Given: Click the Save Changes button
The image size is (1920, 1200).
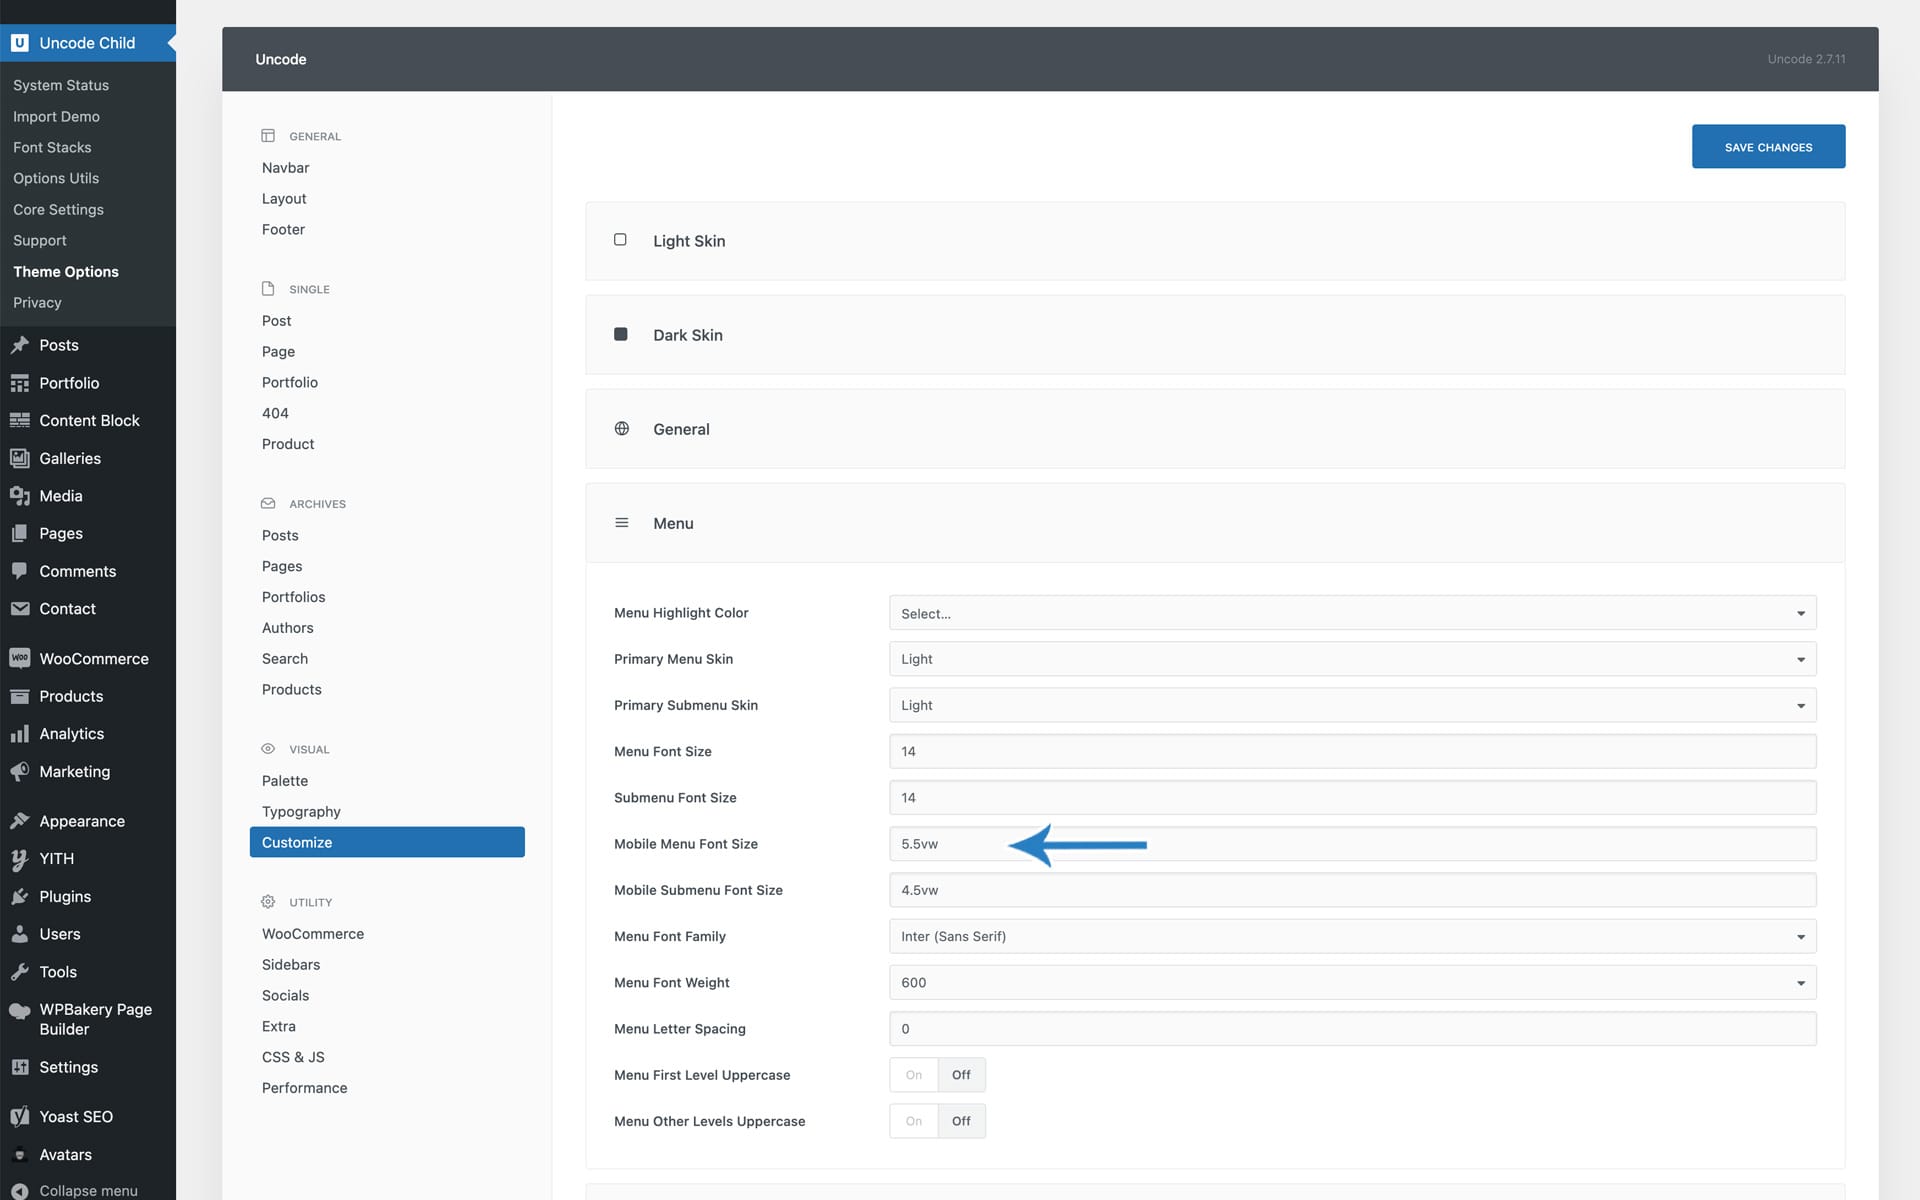Looking at the screenshot, I should click(x=1767, y=147).
